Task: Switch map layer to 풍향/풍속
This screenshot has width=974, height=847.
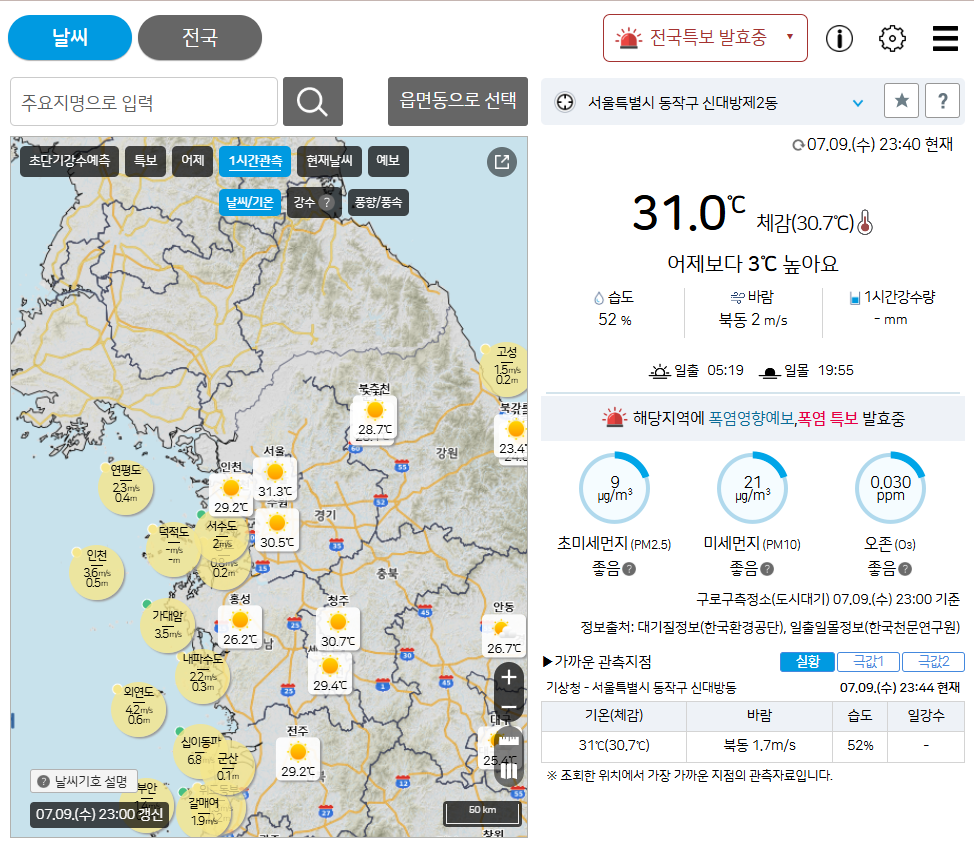Action: [377, 202]
